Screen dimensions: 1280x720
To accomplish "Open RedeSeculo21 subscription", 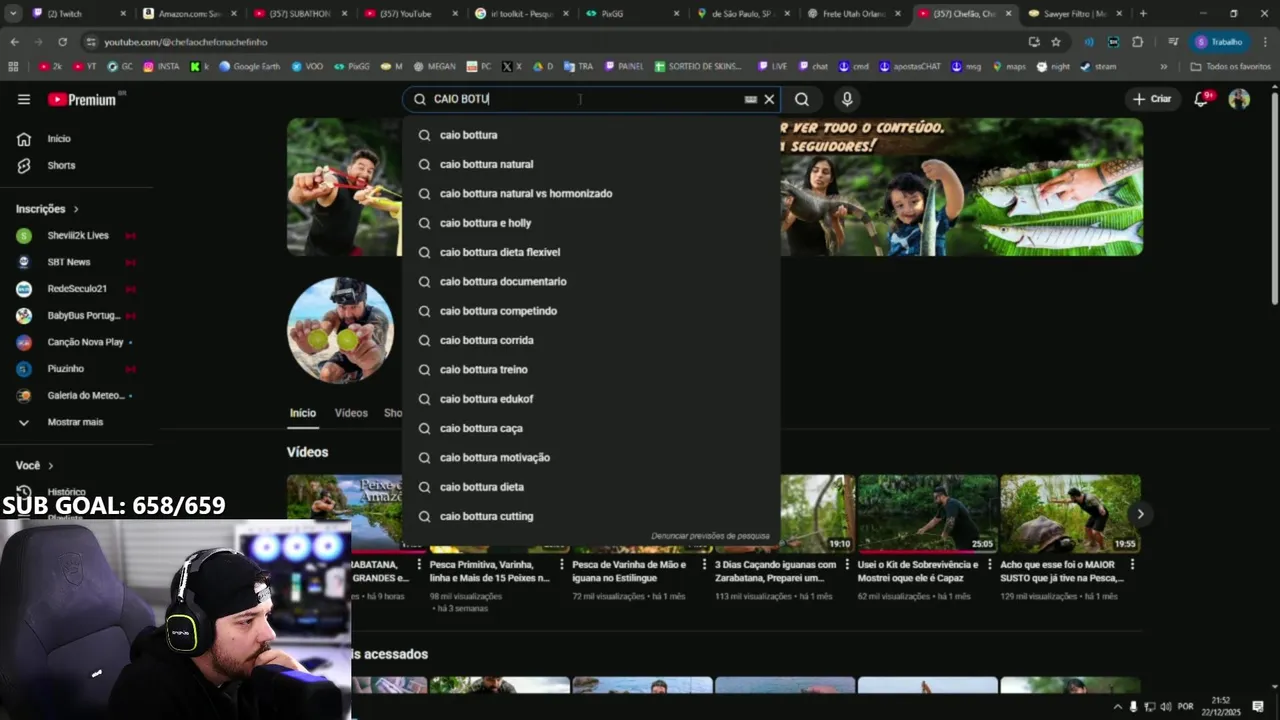I will click(x=76, y=289).
